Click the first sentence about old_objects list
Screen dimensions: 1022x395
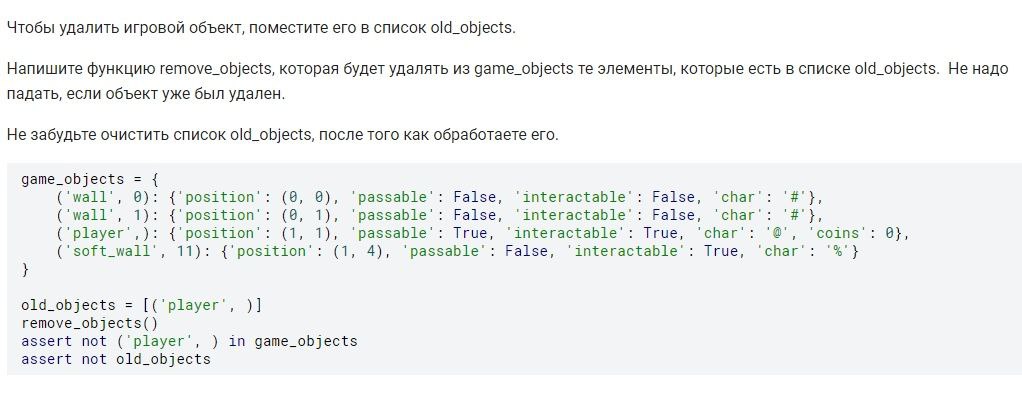click(261, 29)
